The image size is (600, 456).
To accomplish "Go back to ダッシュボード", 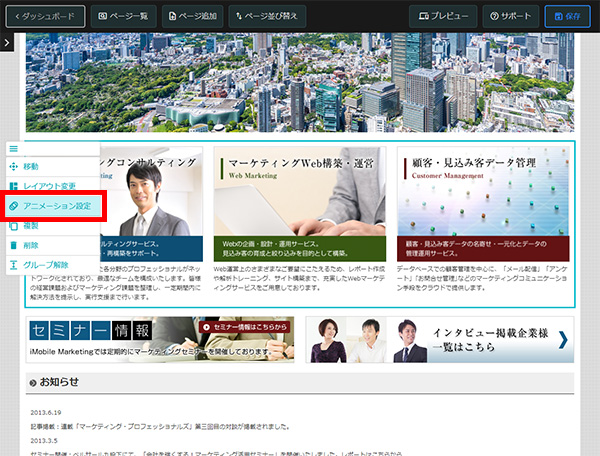I will pyautogui.click(x=46, y=16).
